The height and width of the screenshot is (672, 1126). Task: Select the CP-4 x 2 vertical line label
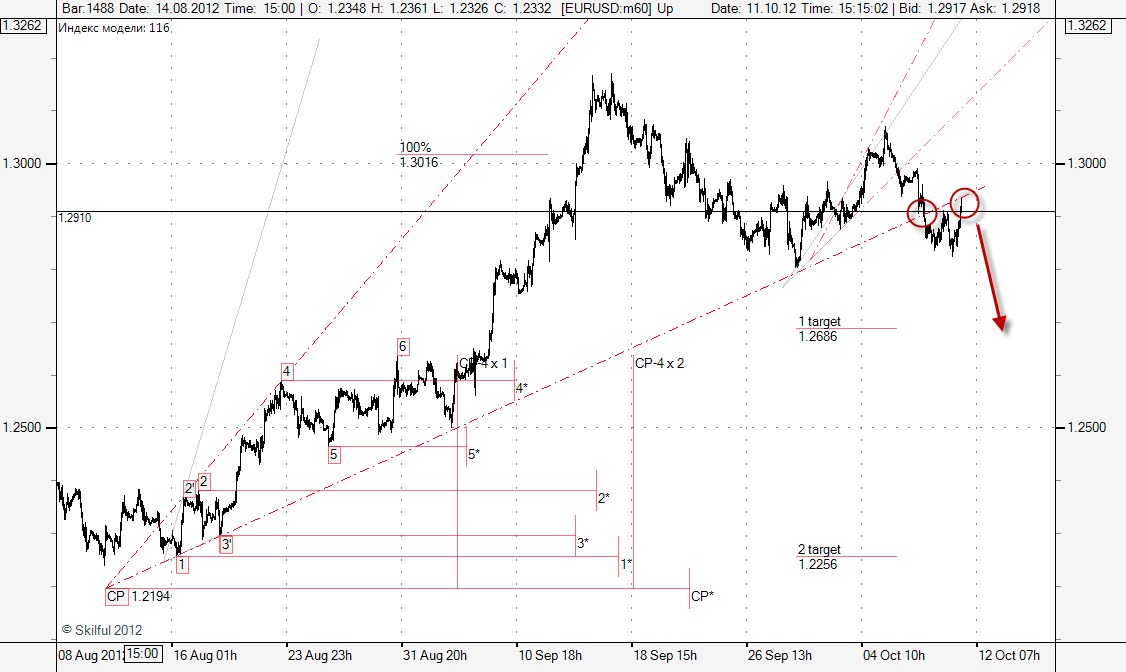coord(660,363)
